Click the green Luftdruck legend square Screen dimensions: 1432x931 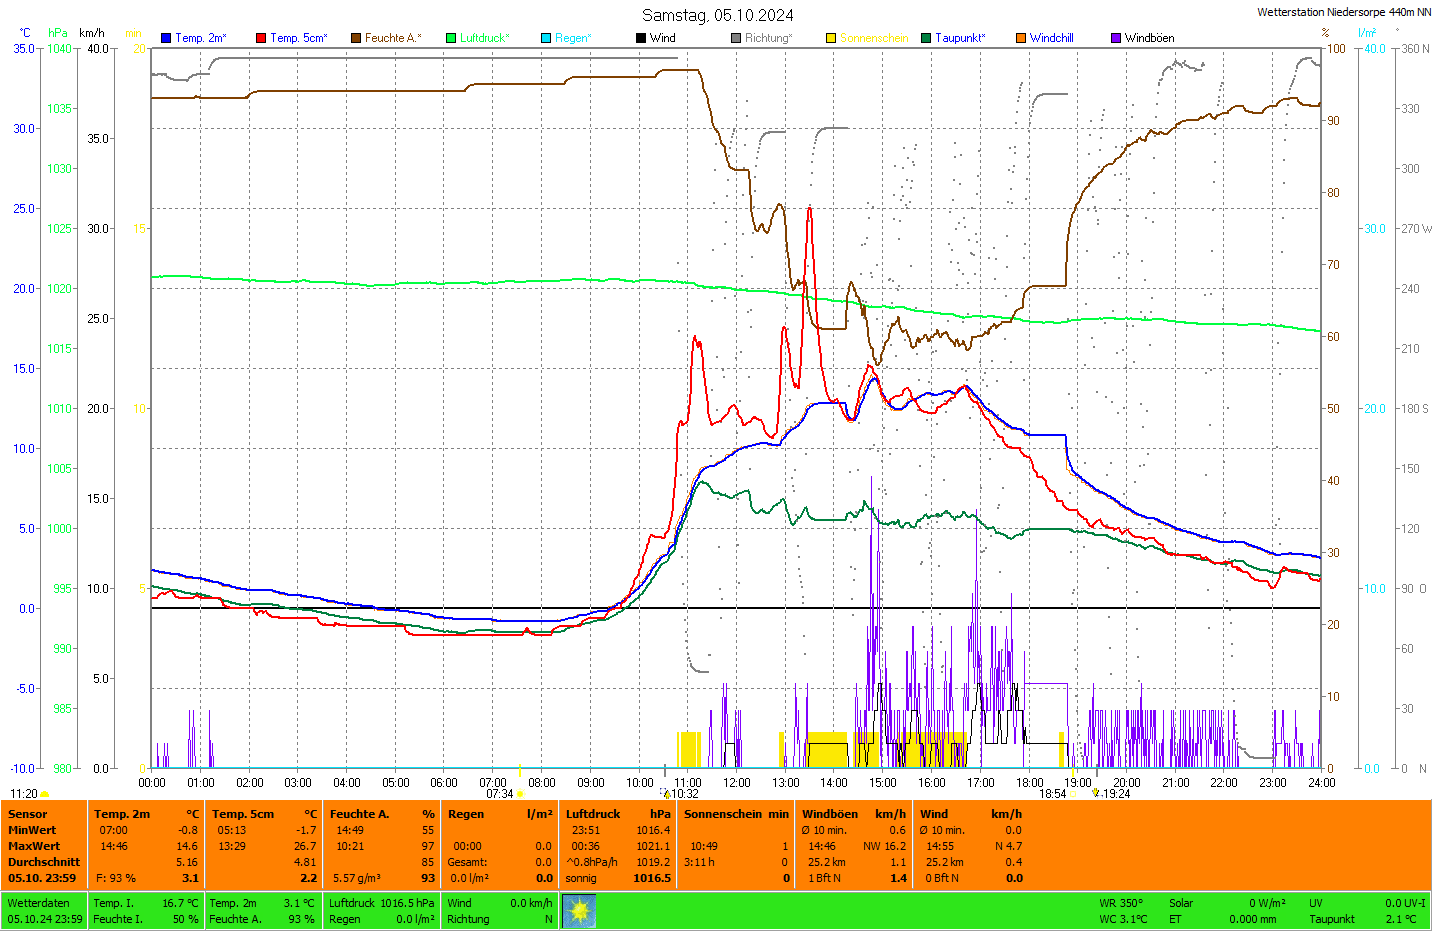click(451, 38)
